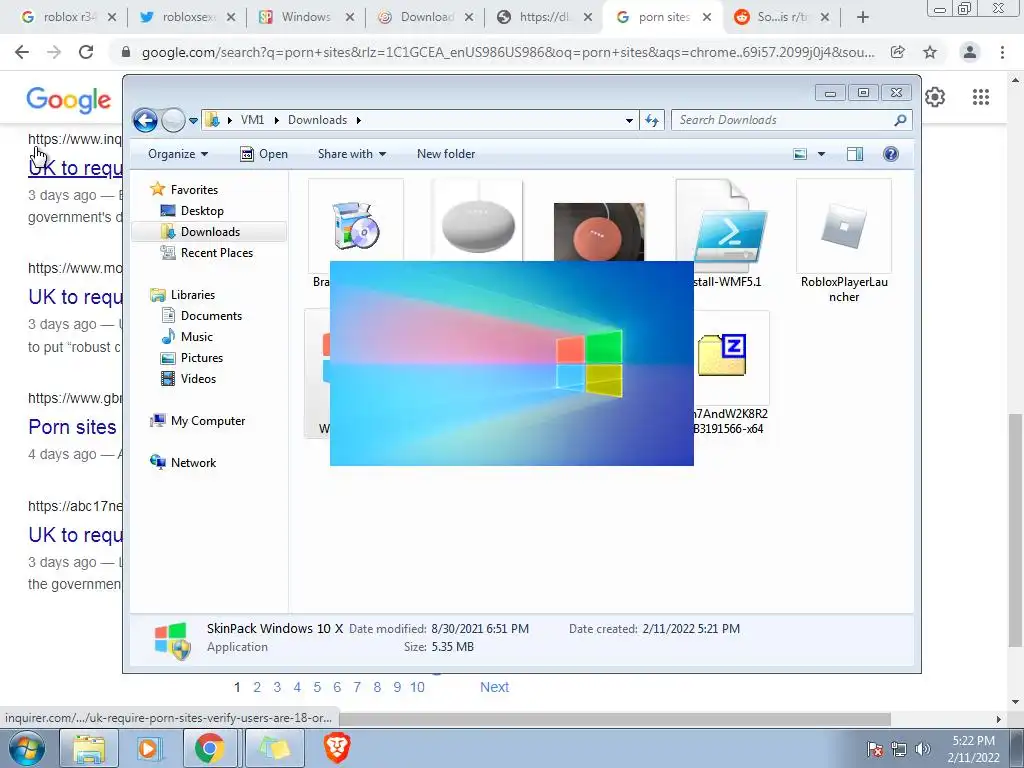
Task: Launch Brave browser from the taskbar
Action: tap(337, 748)
